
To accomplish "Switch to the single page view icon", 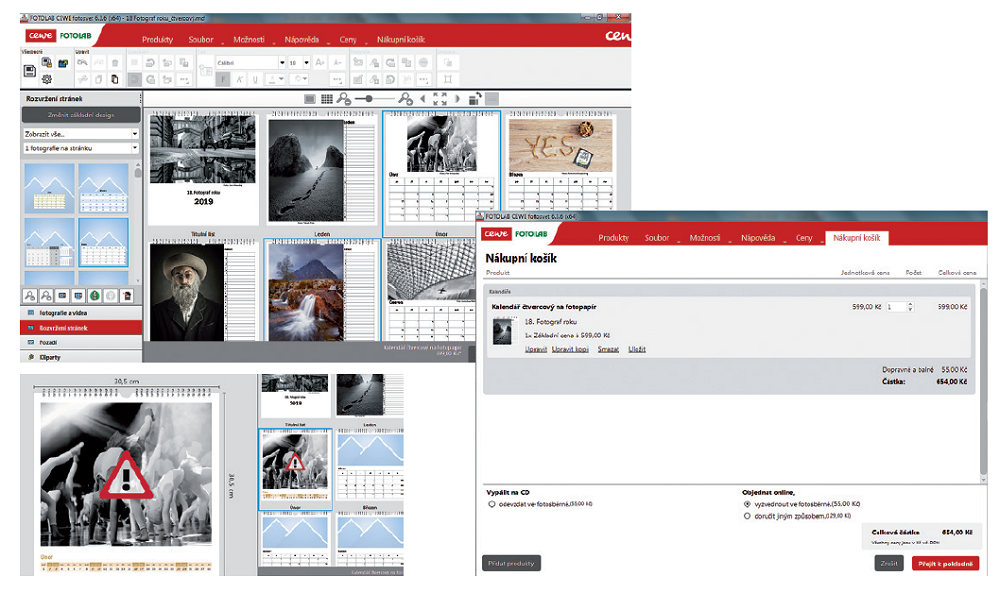I will [310, 99].
